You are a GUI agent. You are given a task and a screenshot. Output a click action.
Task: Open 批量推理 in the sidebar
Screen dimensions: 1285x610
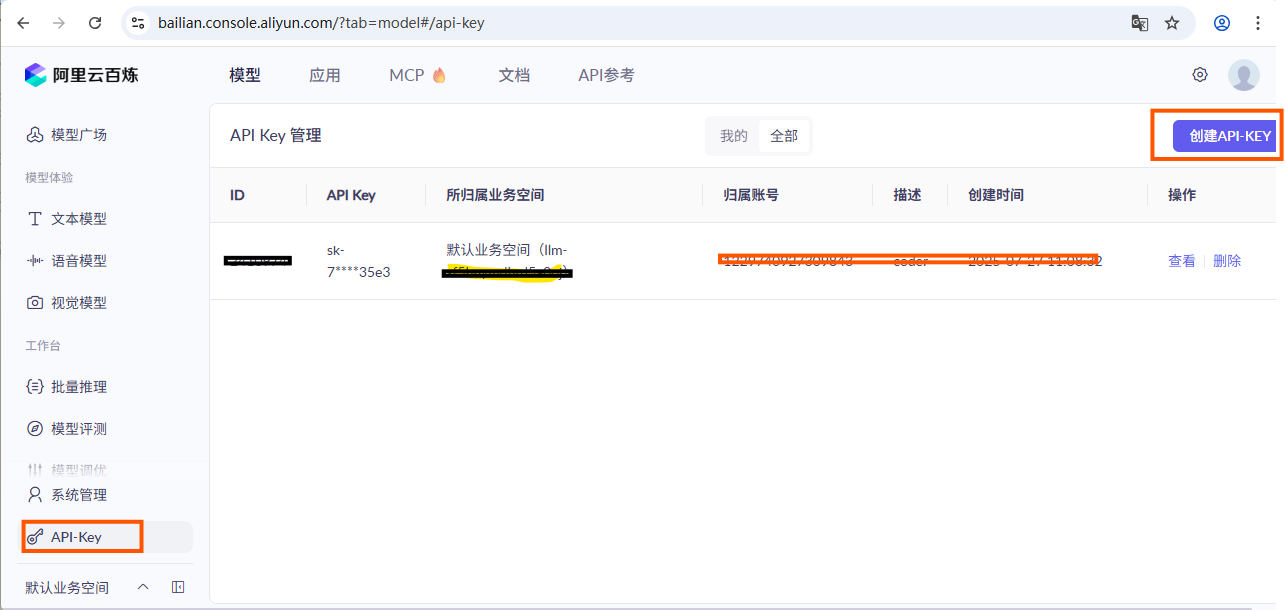(x=78, y=387)
